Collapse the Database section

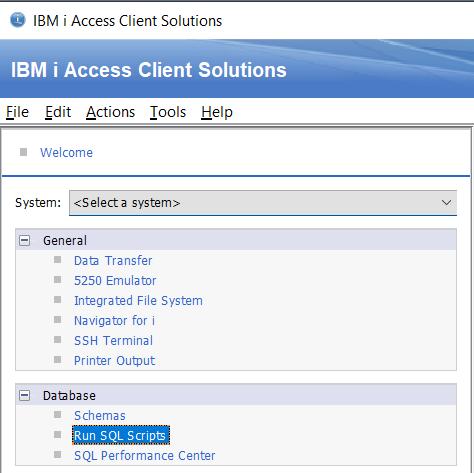point(24,395)
